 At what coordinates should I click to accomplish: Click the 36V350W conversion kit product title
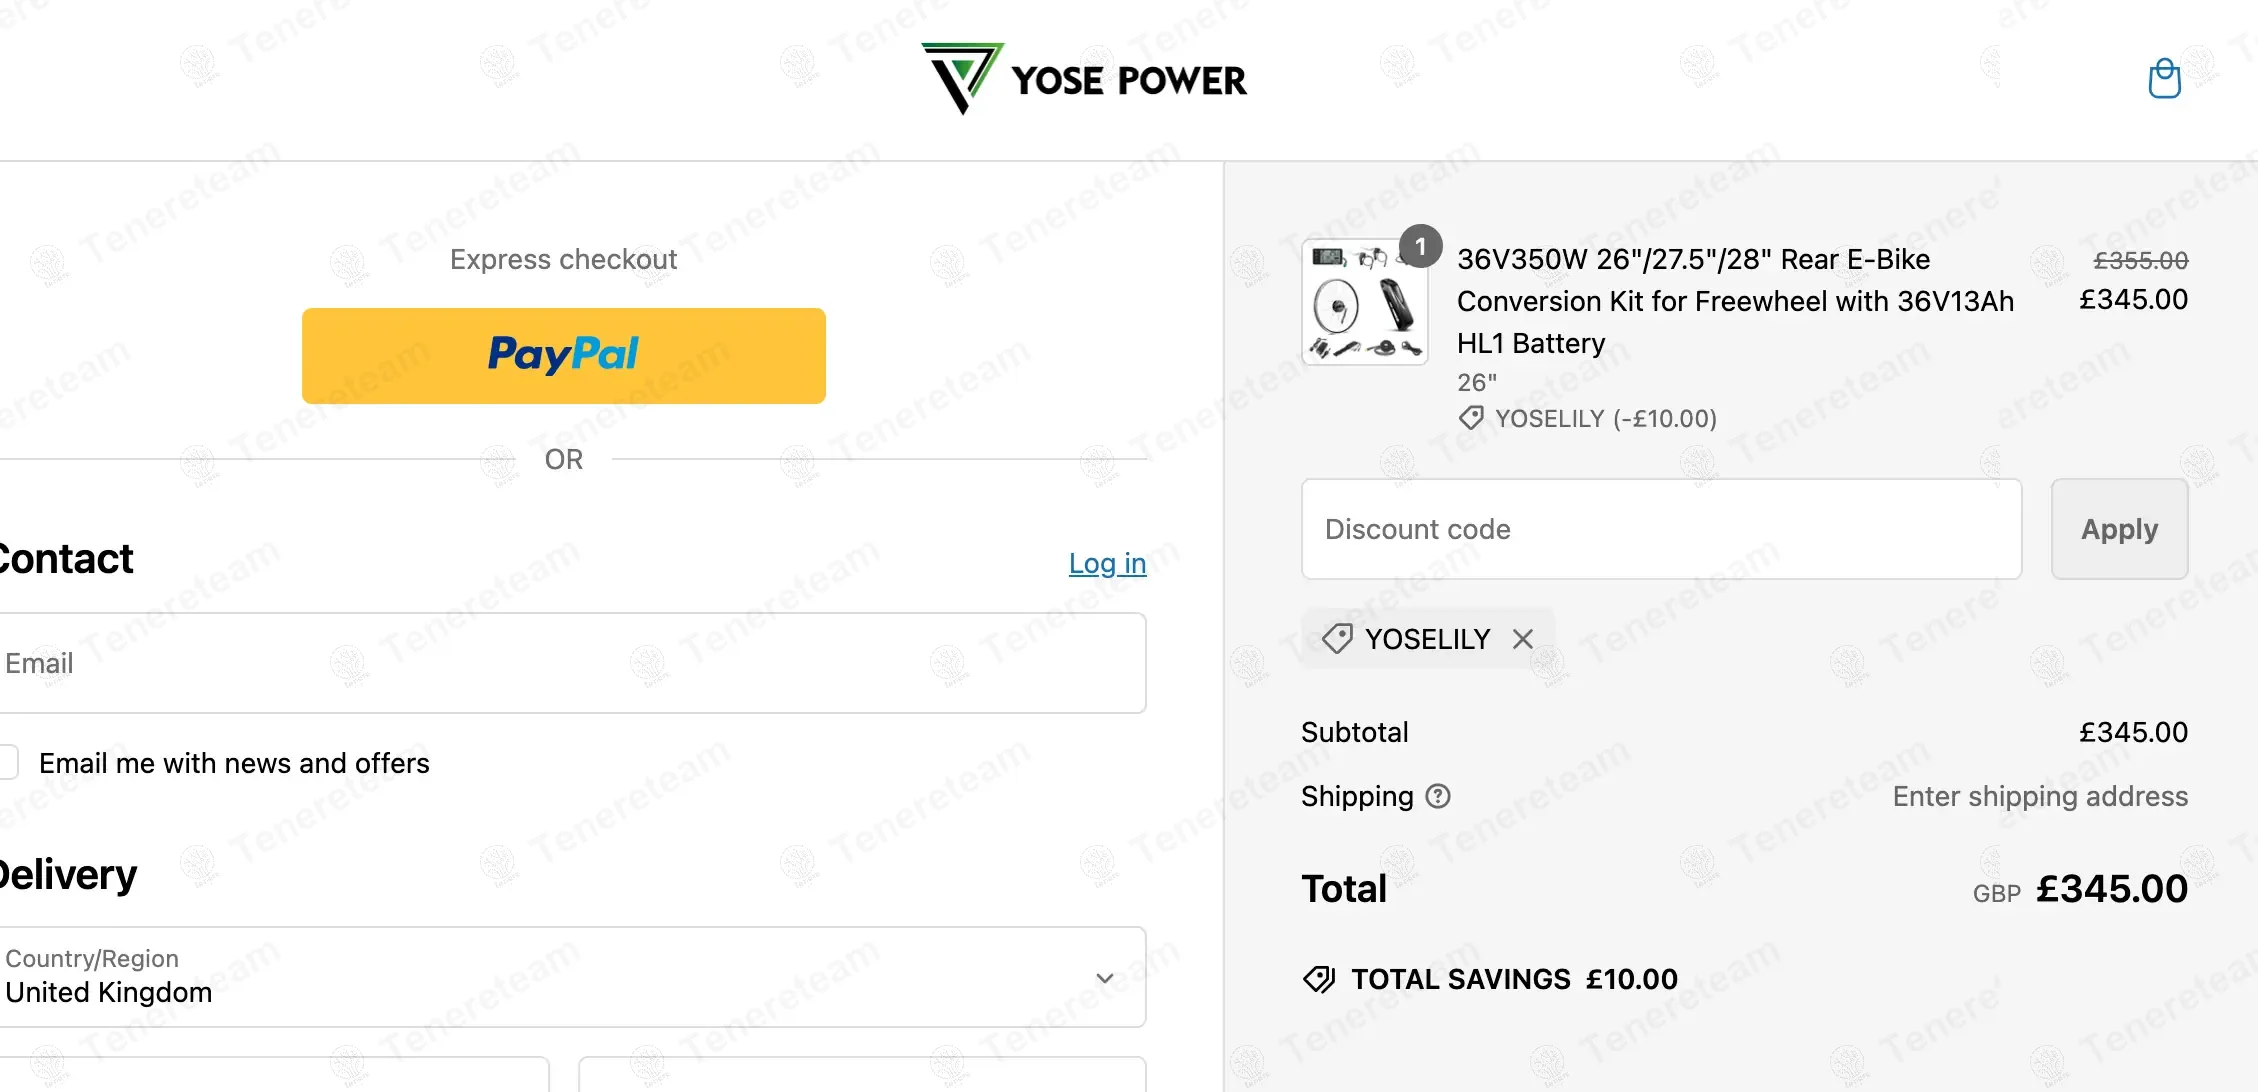pyautogui.click(x=1735, y=301)
